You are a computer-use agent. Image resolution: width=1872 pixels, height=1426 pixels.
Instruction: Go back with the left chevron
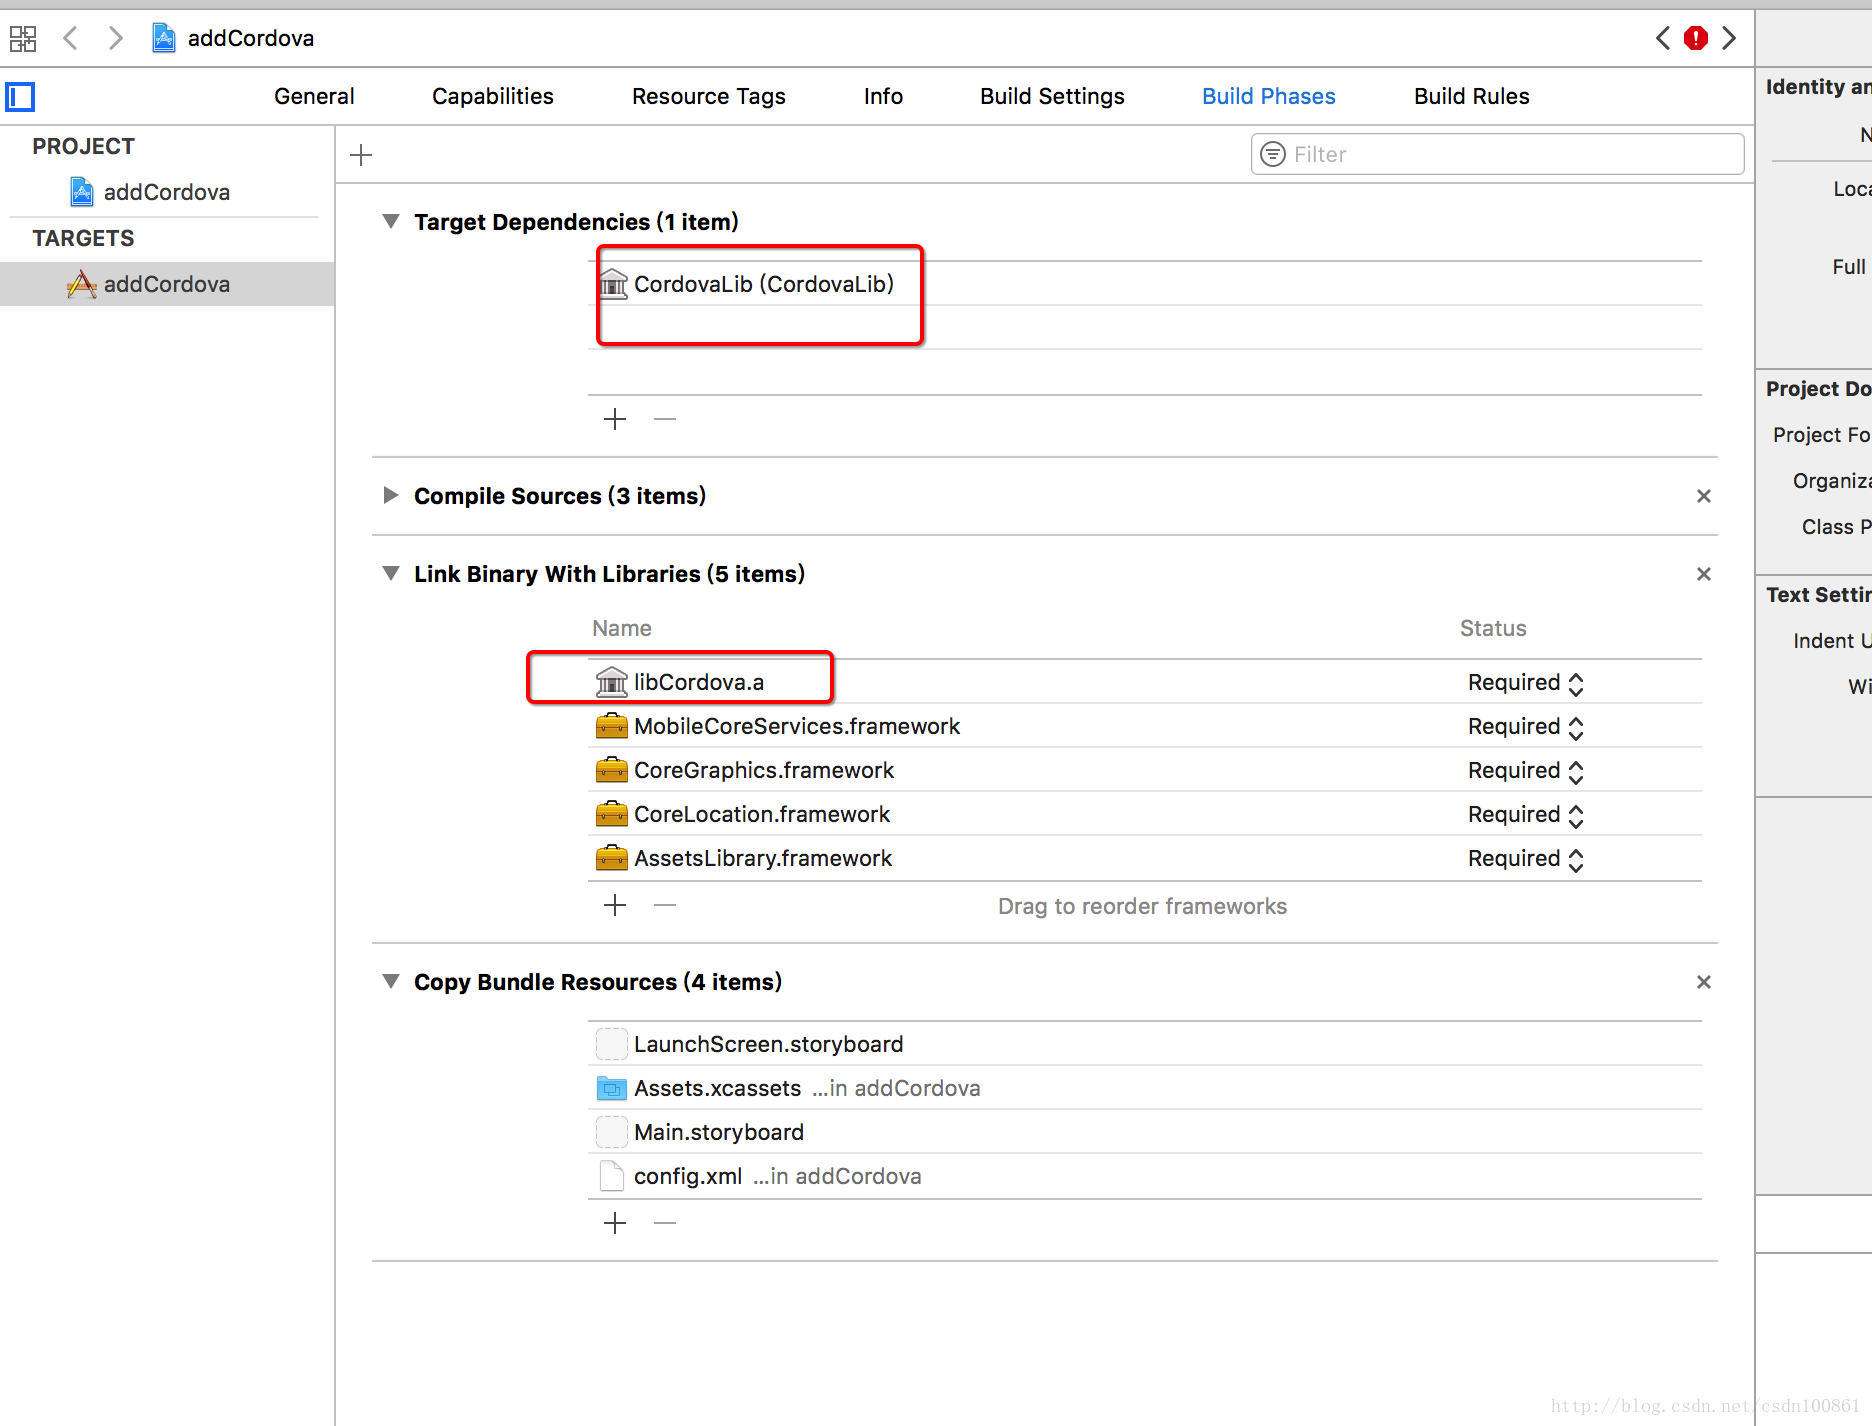pos(70,38)
